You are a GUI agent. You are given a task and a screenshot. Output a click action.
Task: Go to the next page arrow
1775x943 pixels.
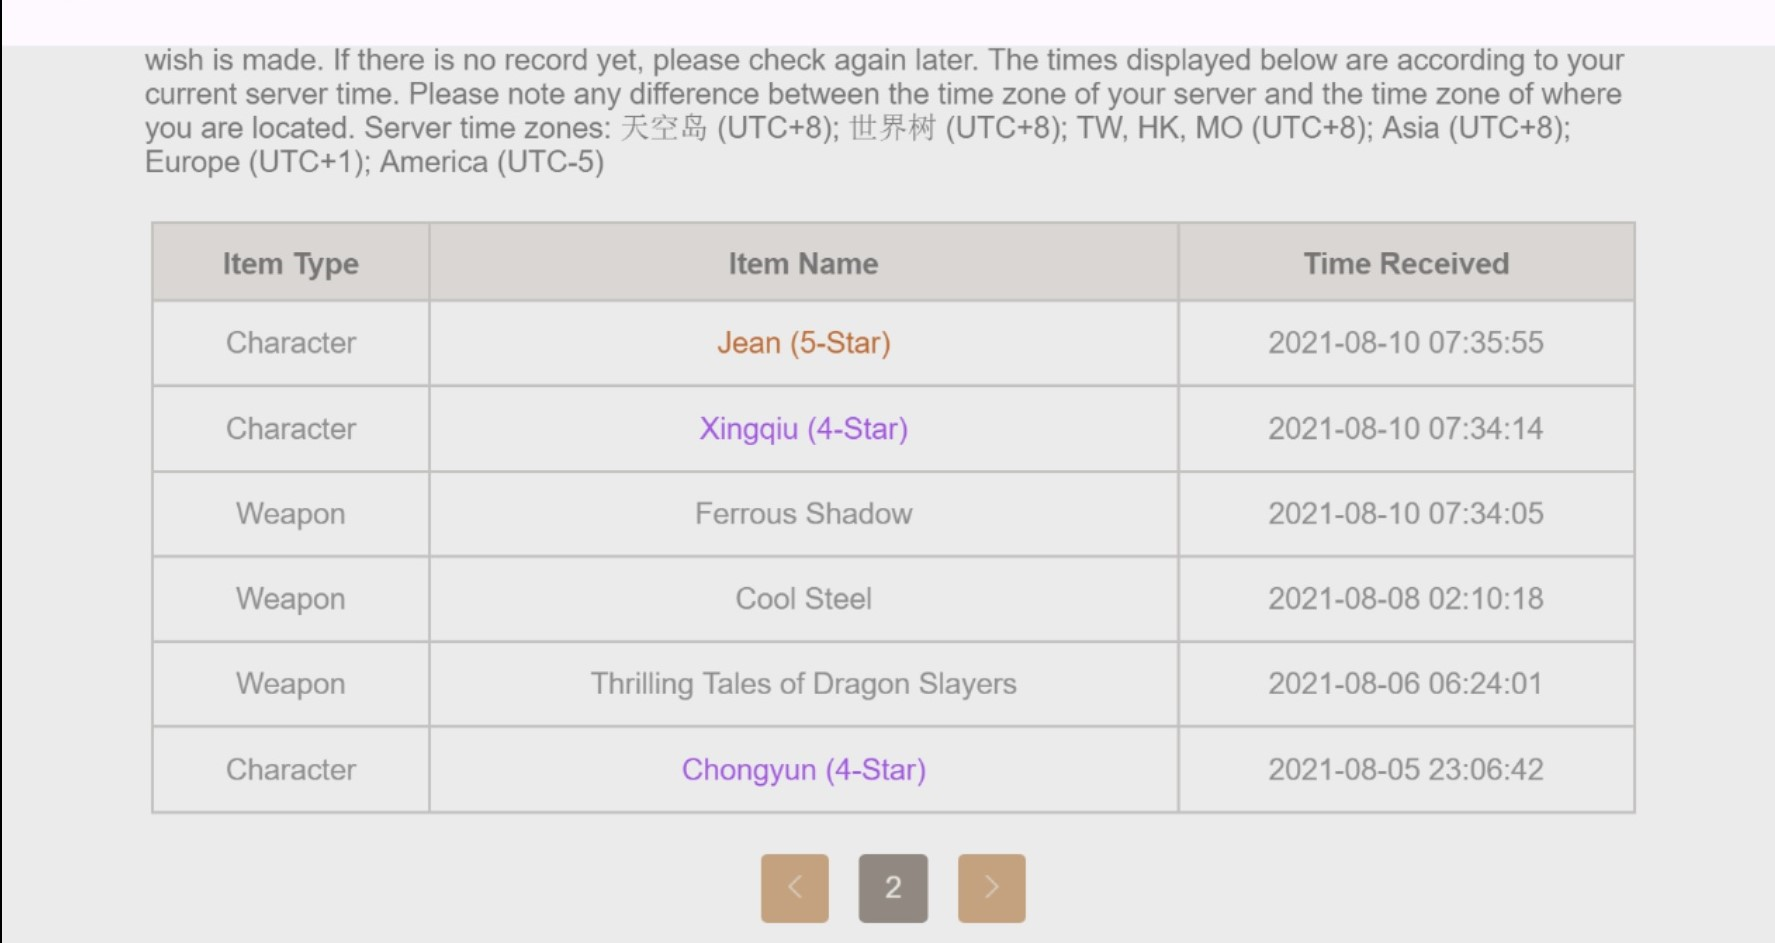[991, 887]
